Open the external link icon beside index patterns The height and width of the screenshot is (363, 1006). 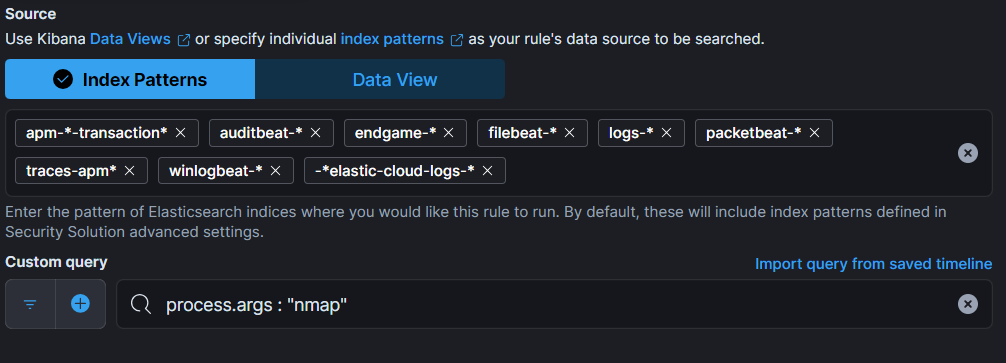pos(456,40)
